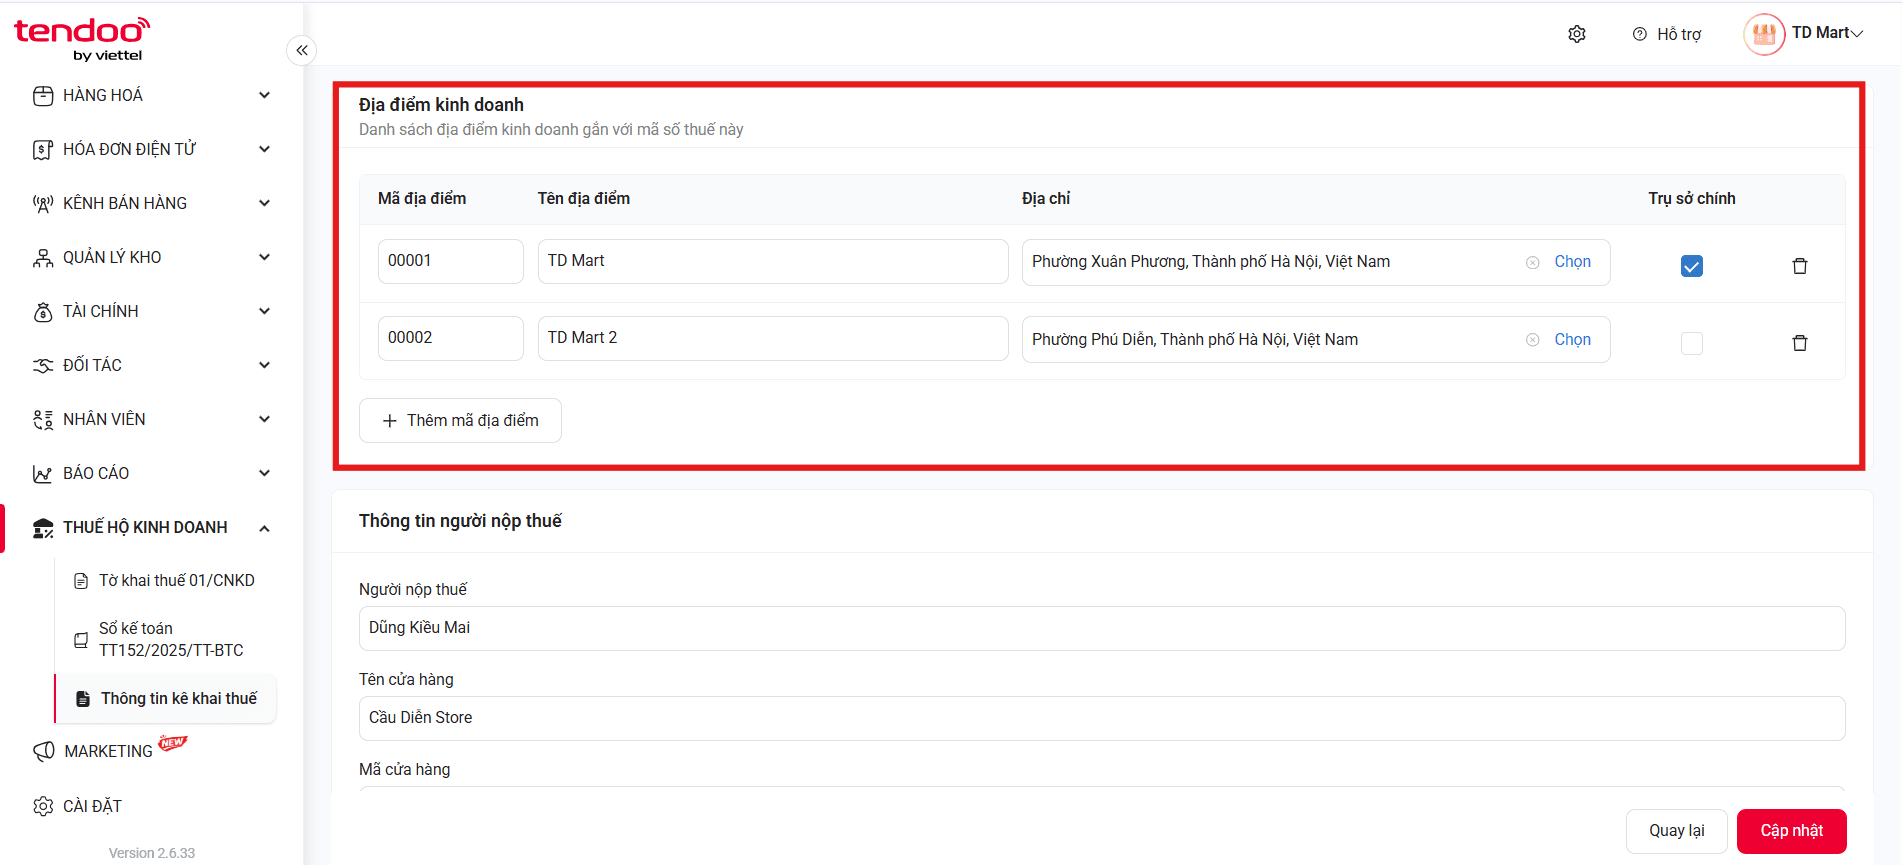Delete location row 00002 with trash icon
This screenshot has height=865, width=1902.
pyautogui.click(x=1800, y=343)
